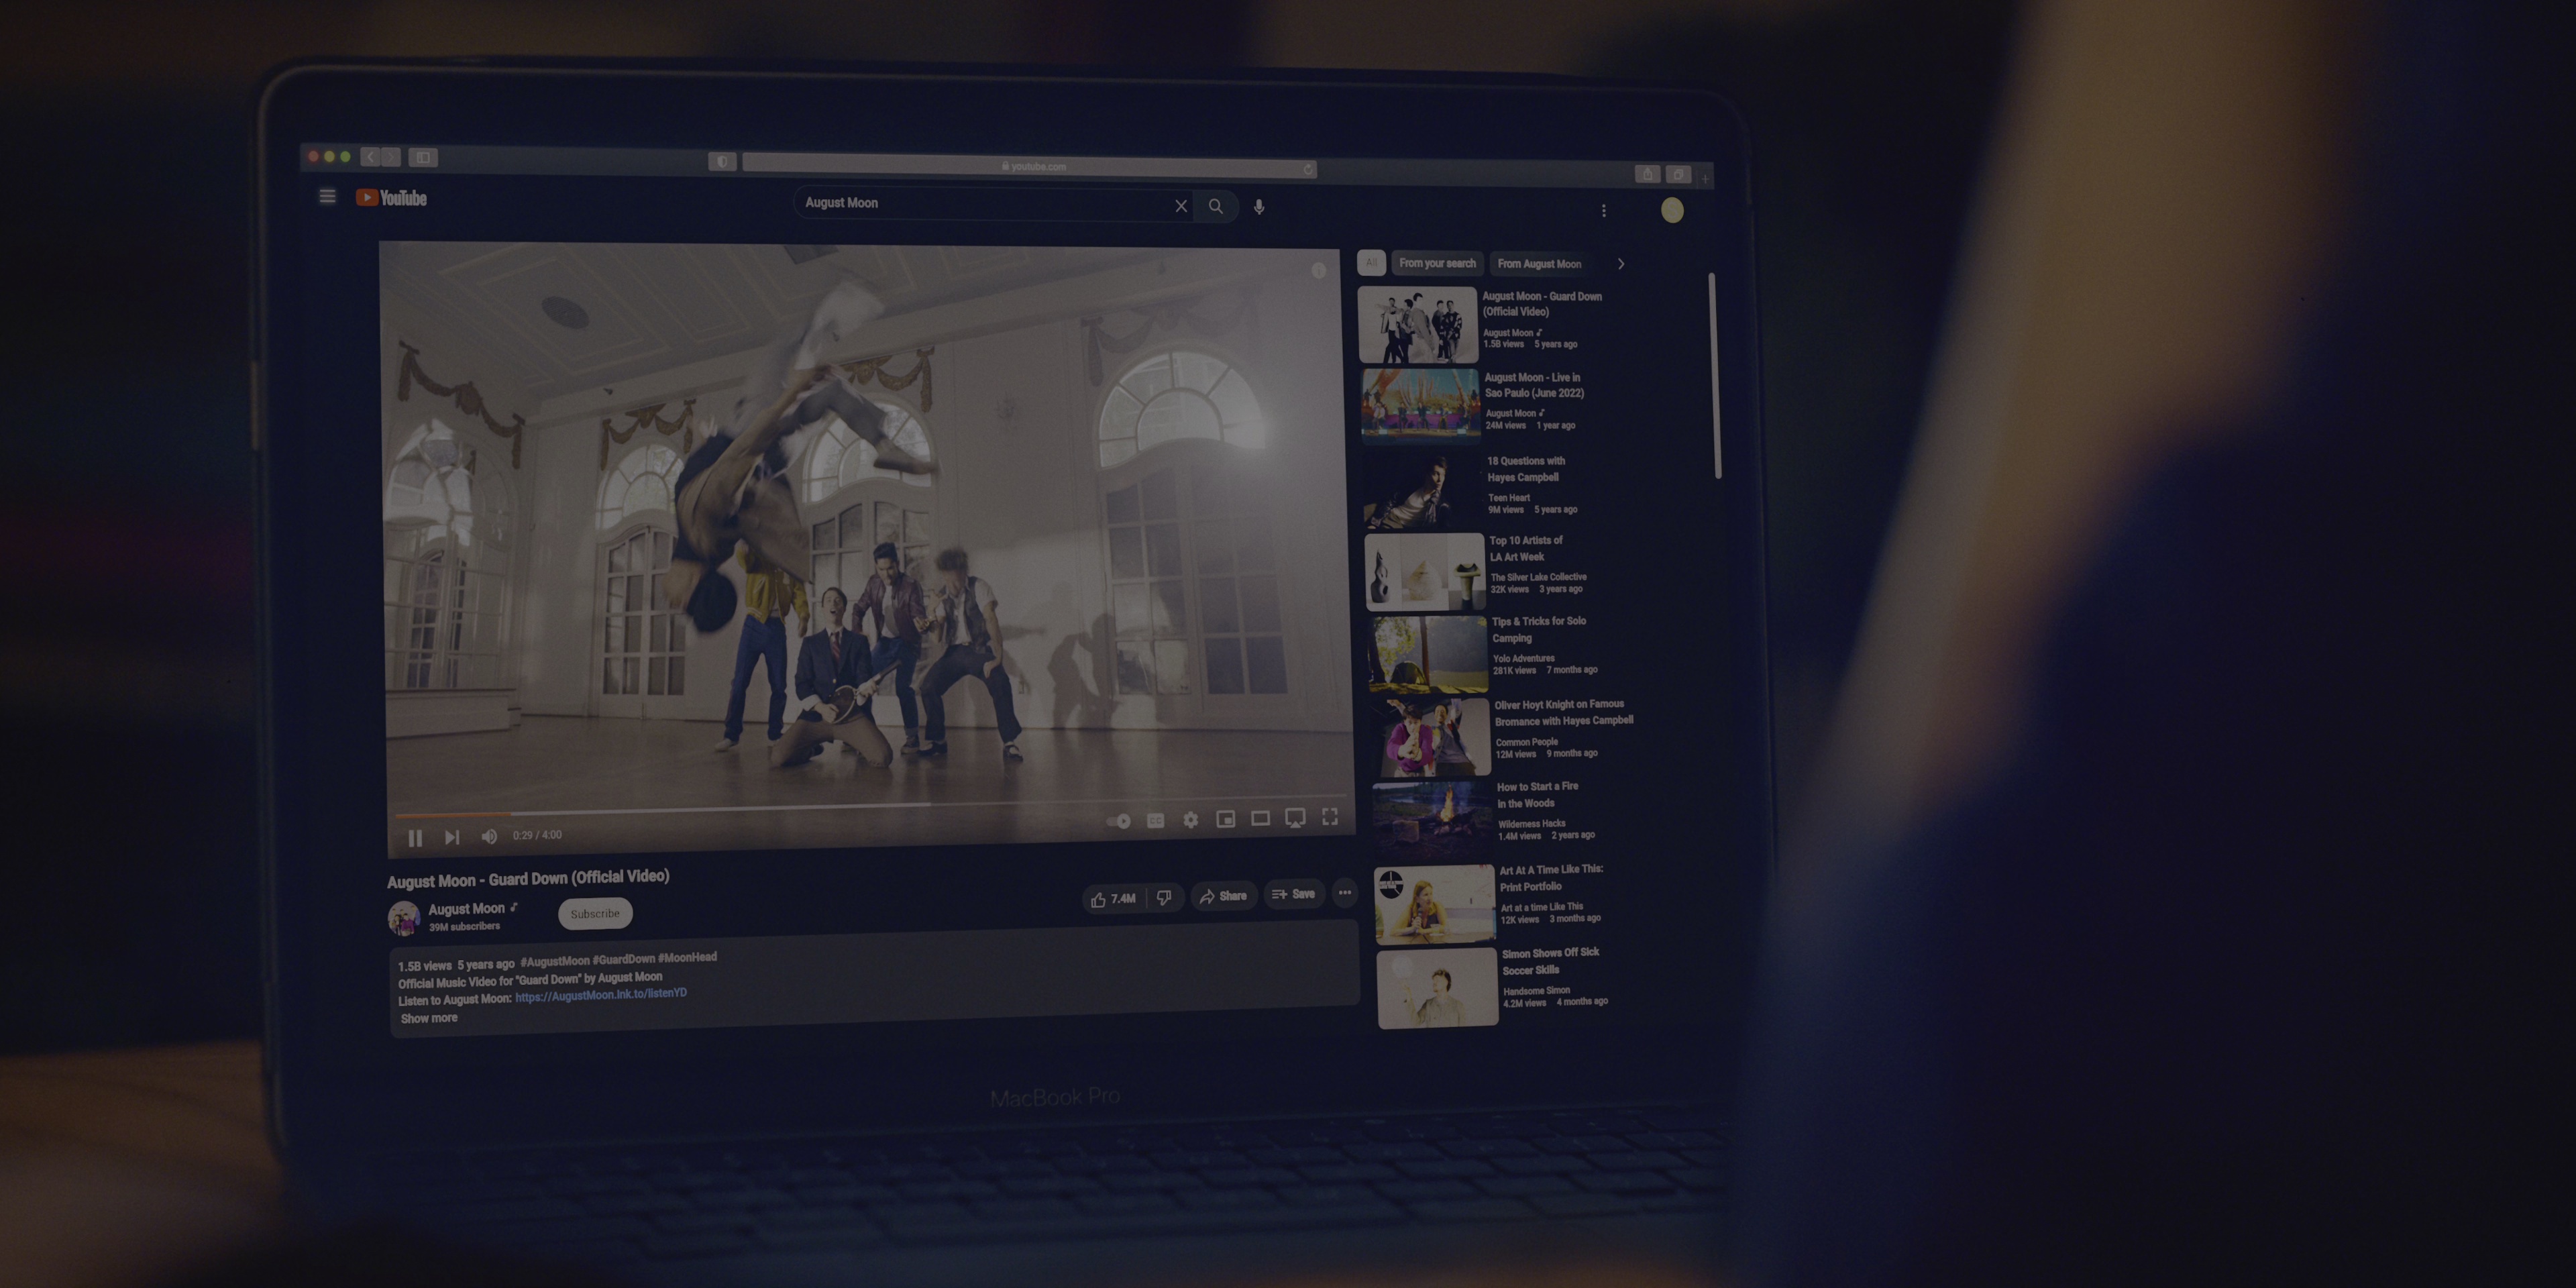2576x1288 pixels.
Task: Like the video with 7.4M likes
Action: [x=1111, y=898]
